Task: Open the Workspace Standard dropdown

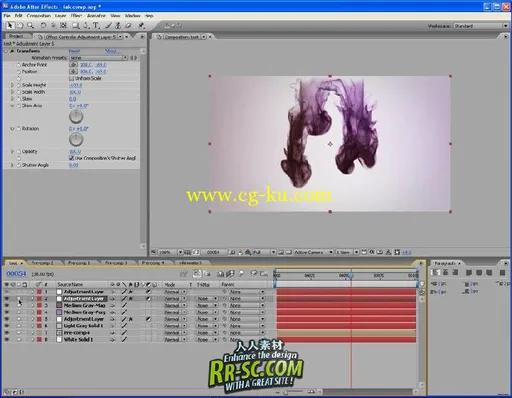Action: (x=481, y=26)
